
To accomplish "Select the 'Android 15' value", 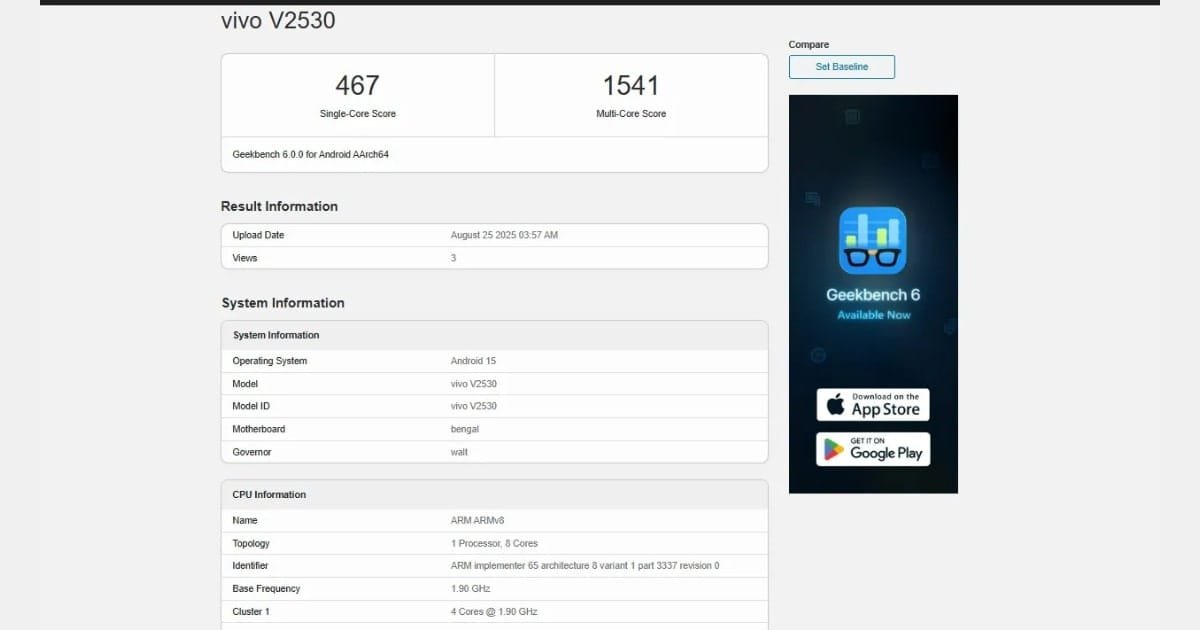I will pos(473,361).
